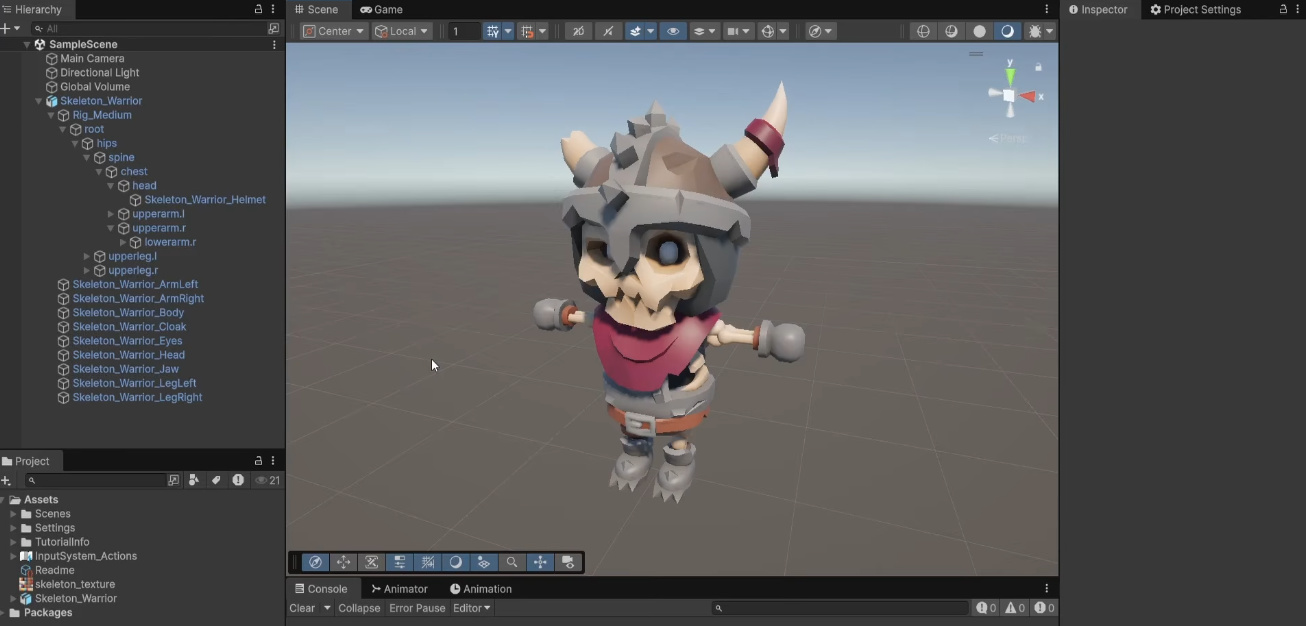The width and height of the screenshot is (1306, 626).
Task: Toggle 2D view mode in Scene toolbar
Action: pos(578,31)
